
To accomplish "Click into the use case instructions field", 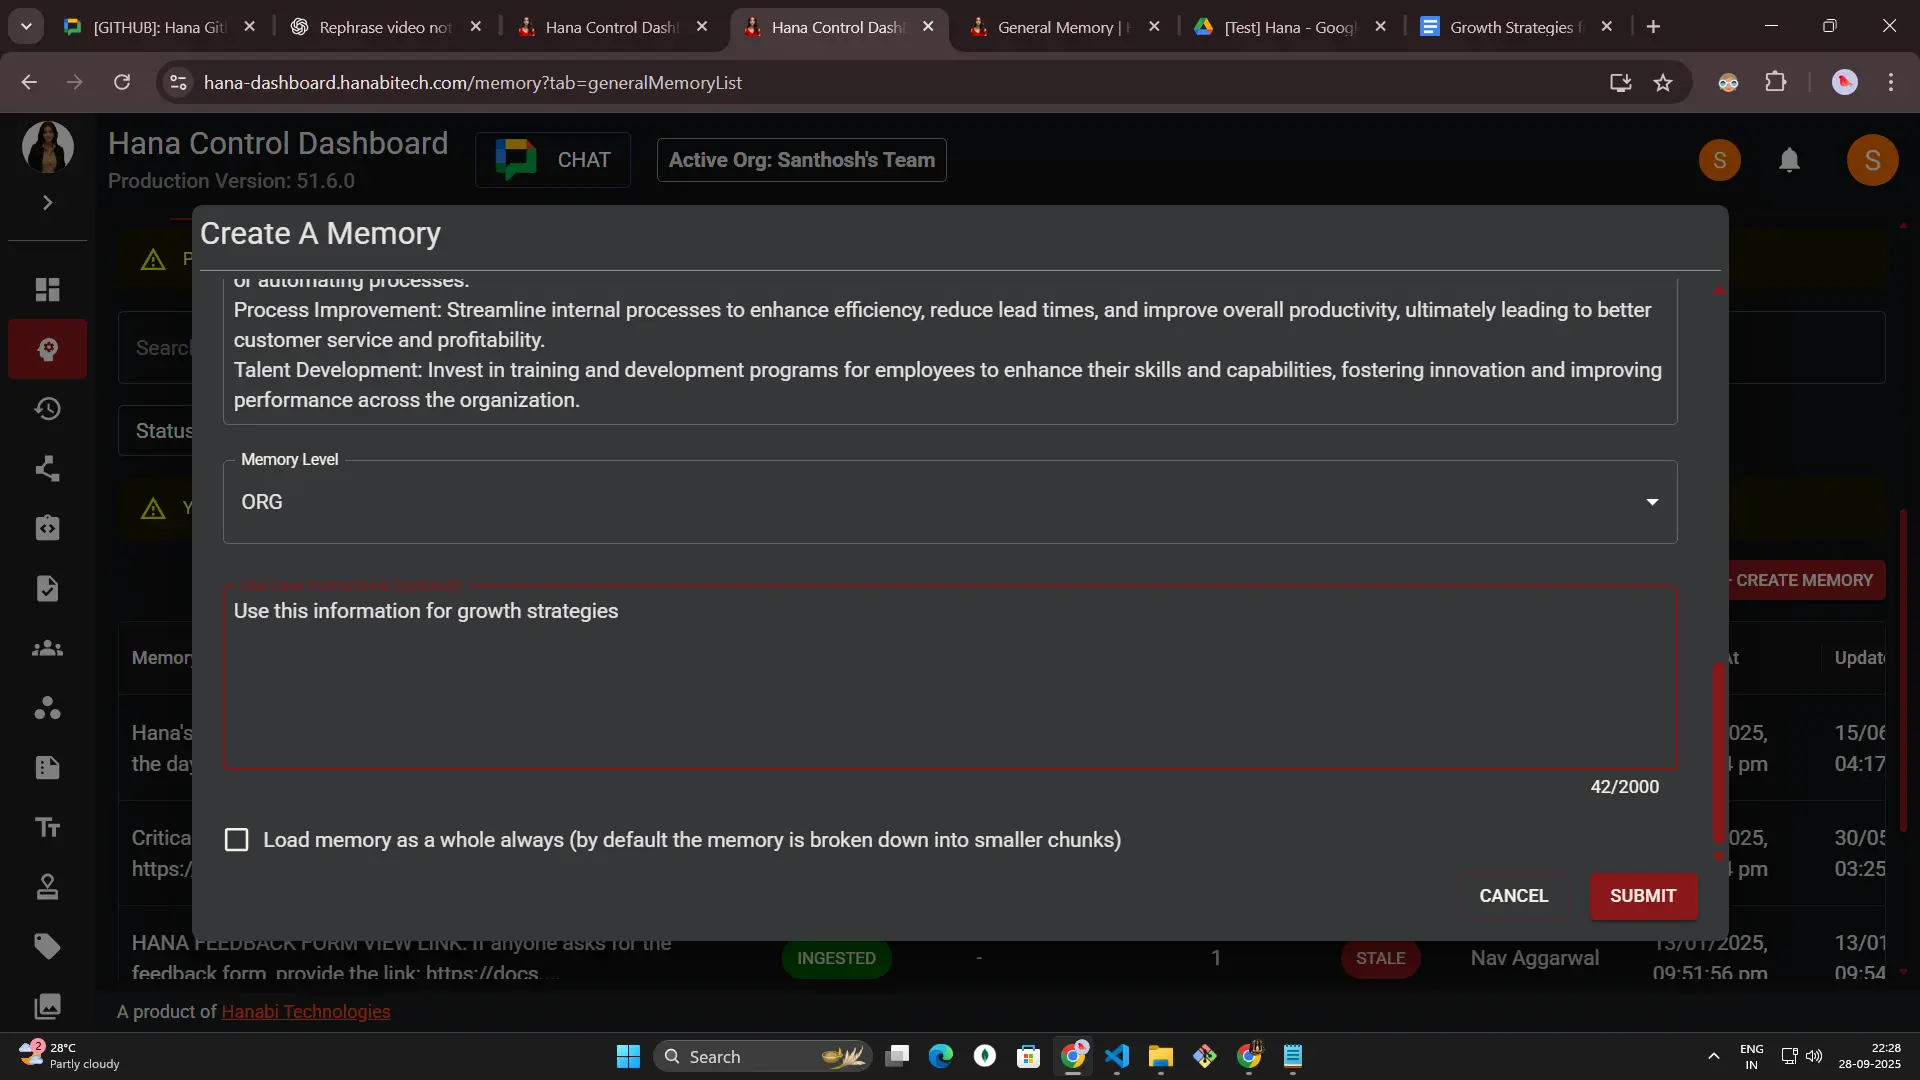I will 949,680.
